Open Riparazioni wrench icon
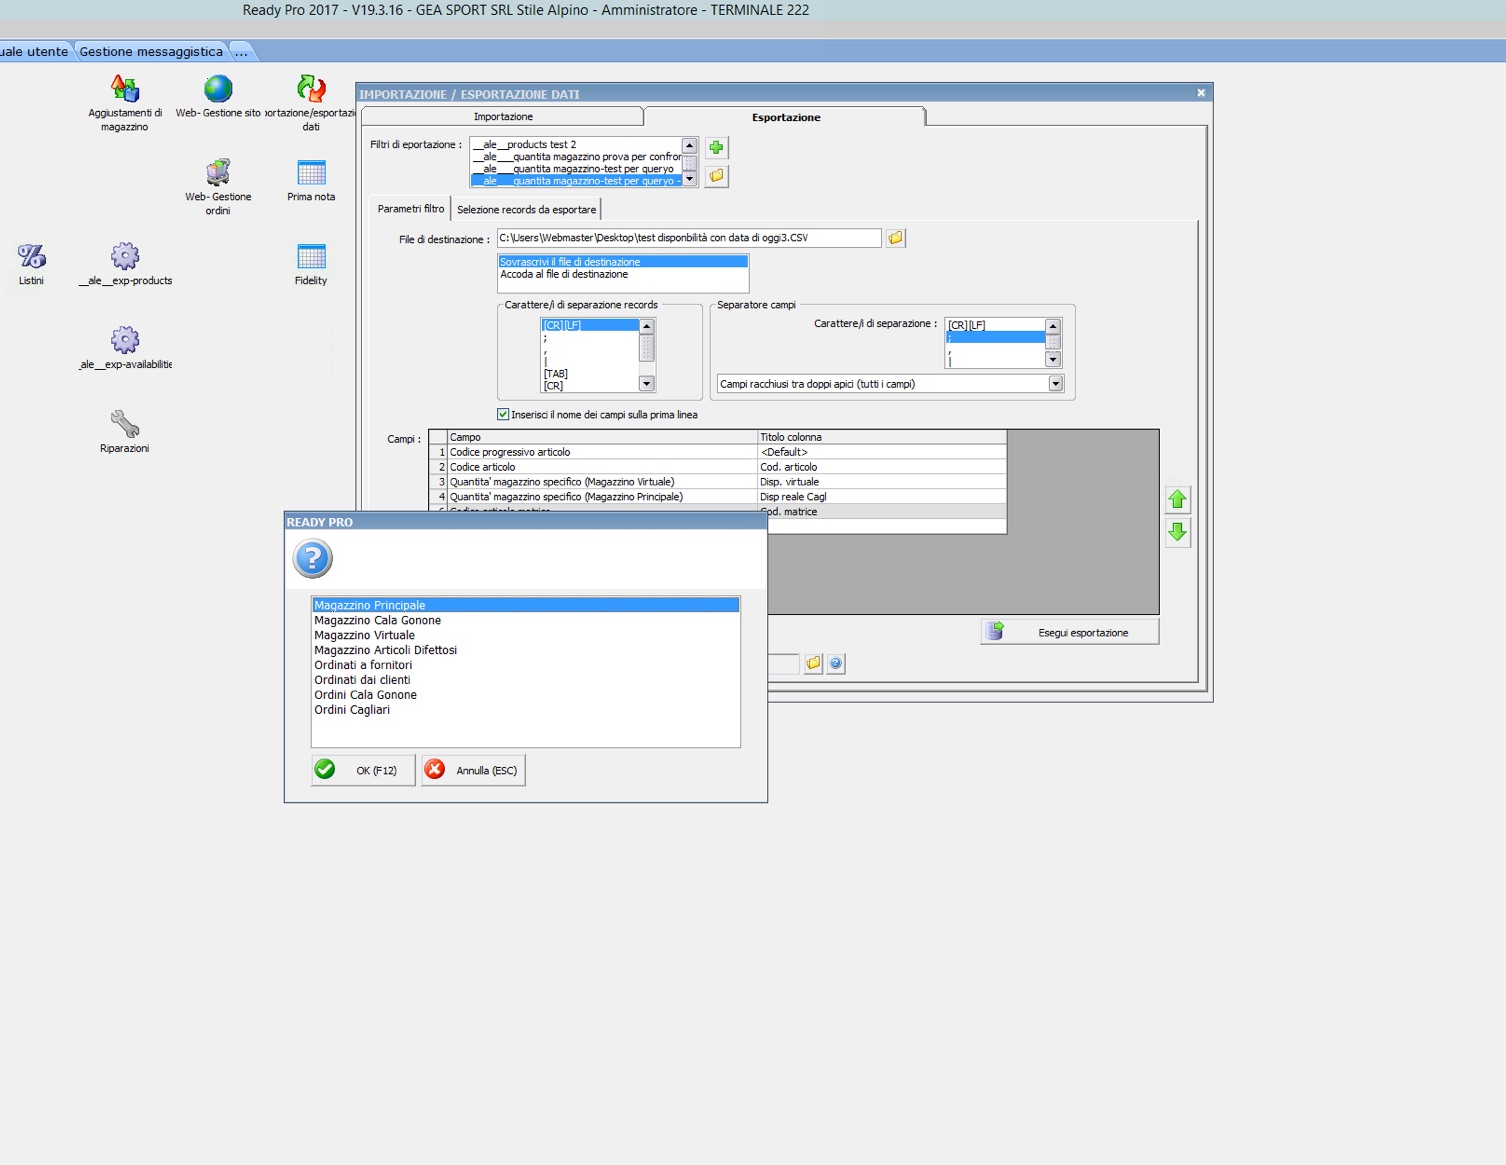 (x=125, y=424)
